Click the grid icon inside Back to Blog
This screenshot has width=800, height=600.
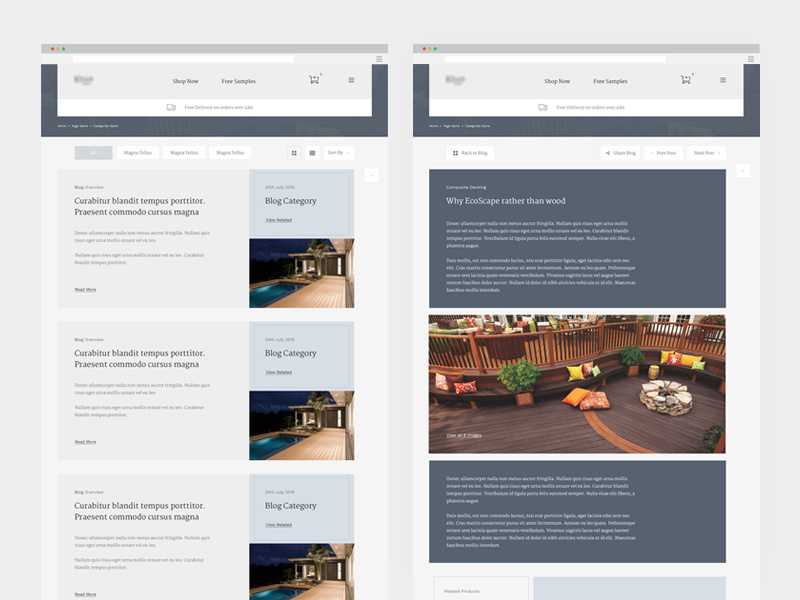point(455,152)
